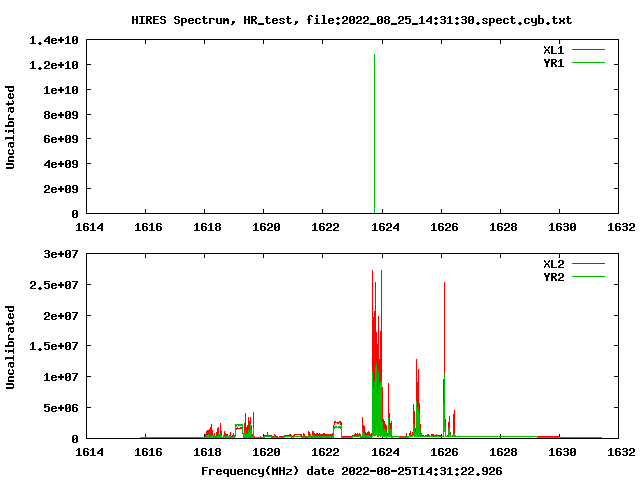
Task: Click the red XL1 legend line sample
Action: 588,50
